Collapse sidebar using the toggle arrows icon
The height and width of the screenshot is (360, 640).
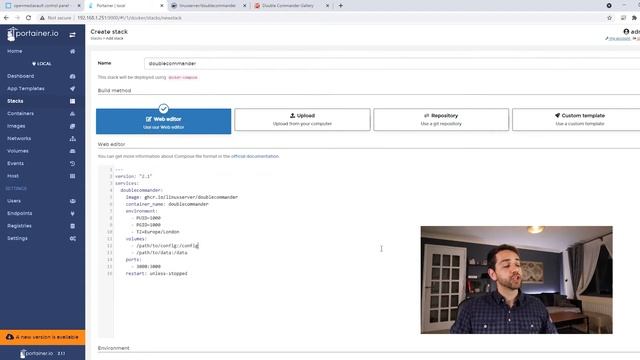[x=72, y=35]
